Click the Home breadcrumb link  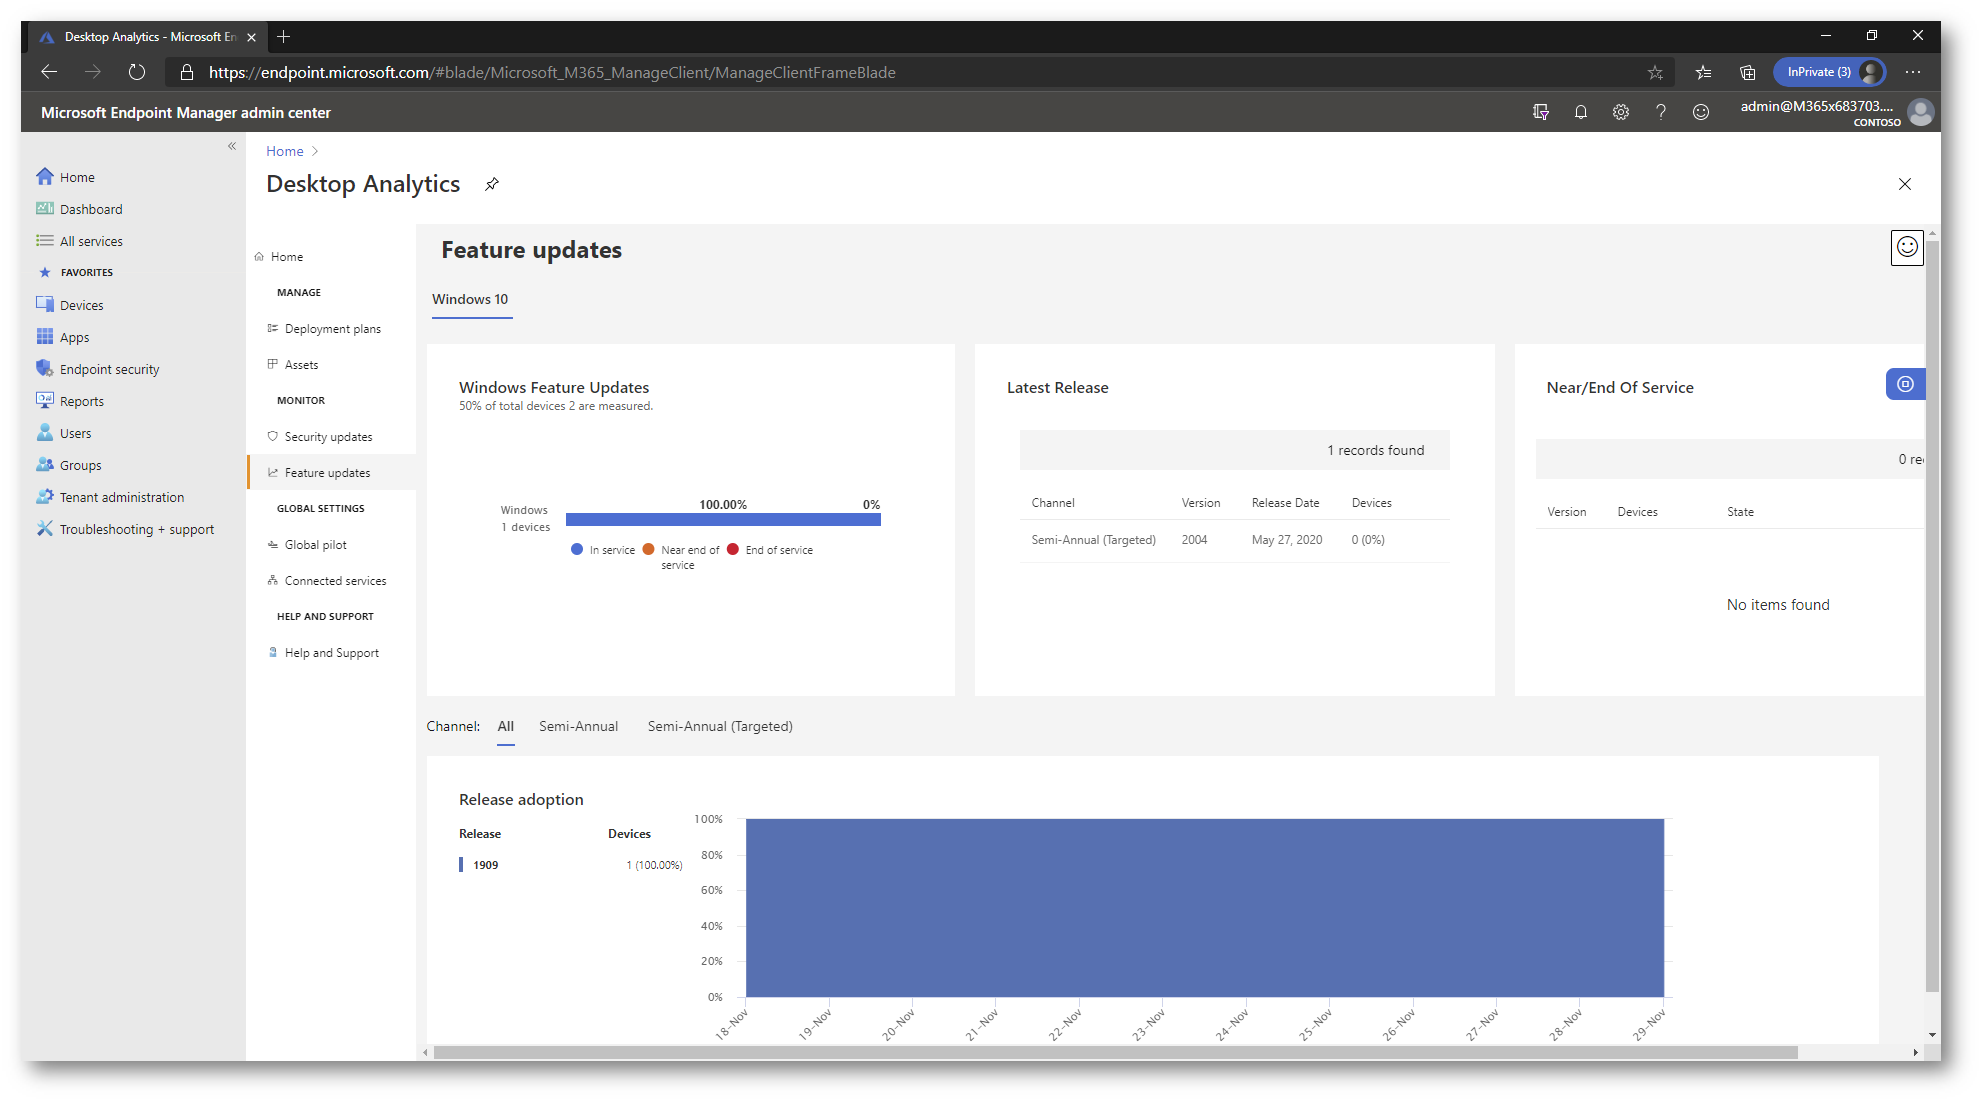pyautogui.click(x=285, y=151)
